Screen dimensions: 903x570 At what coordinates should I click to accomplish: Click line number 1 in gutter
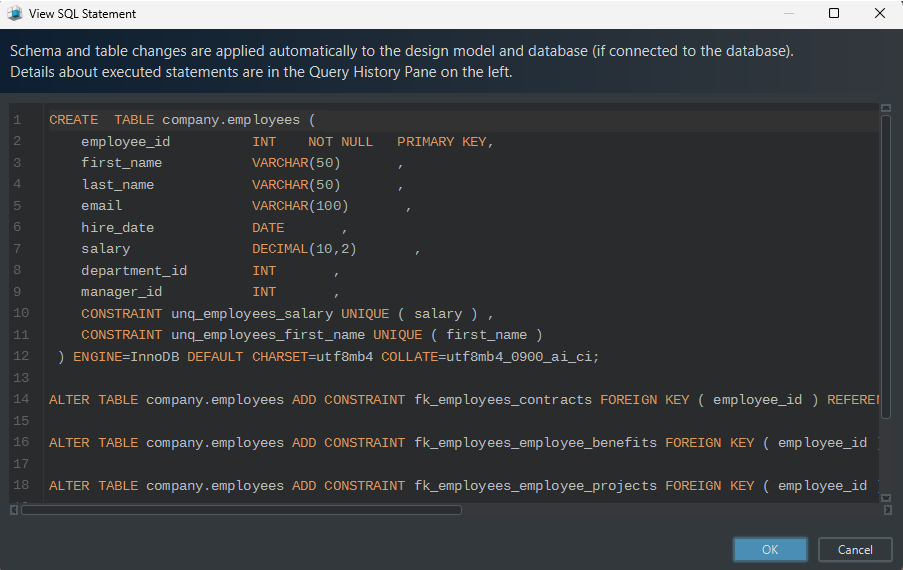17,120
